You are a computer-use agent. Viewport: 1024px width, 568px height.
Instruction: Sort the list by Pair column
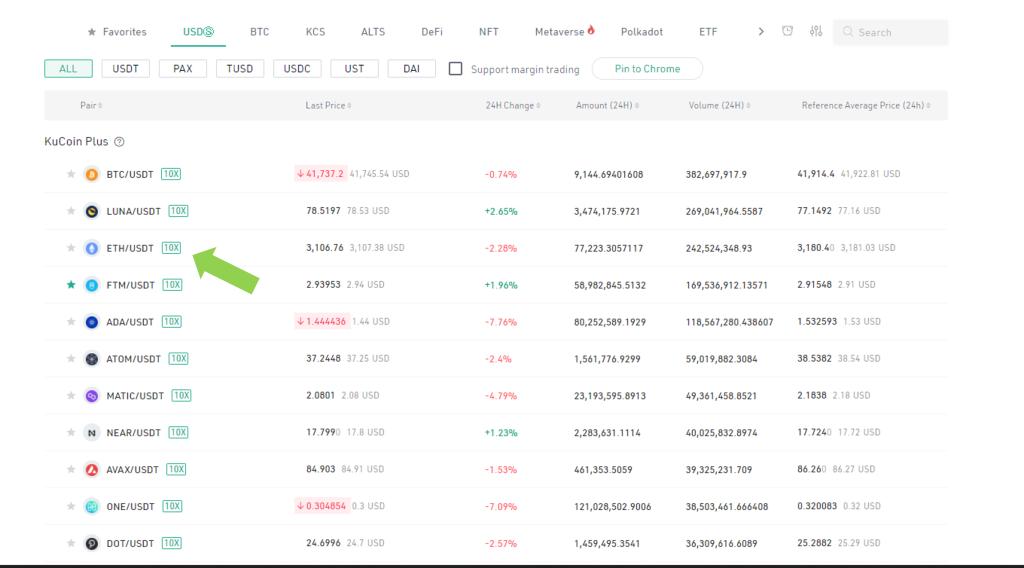coord(91,105)
